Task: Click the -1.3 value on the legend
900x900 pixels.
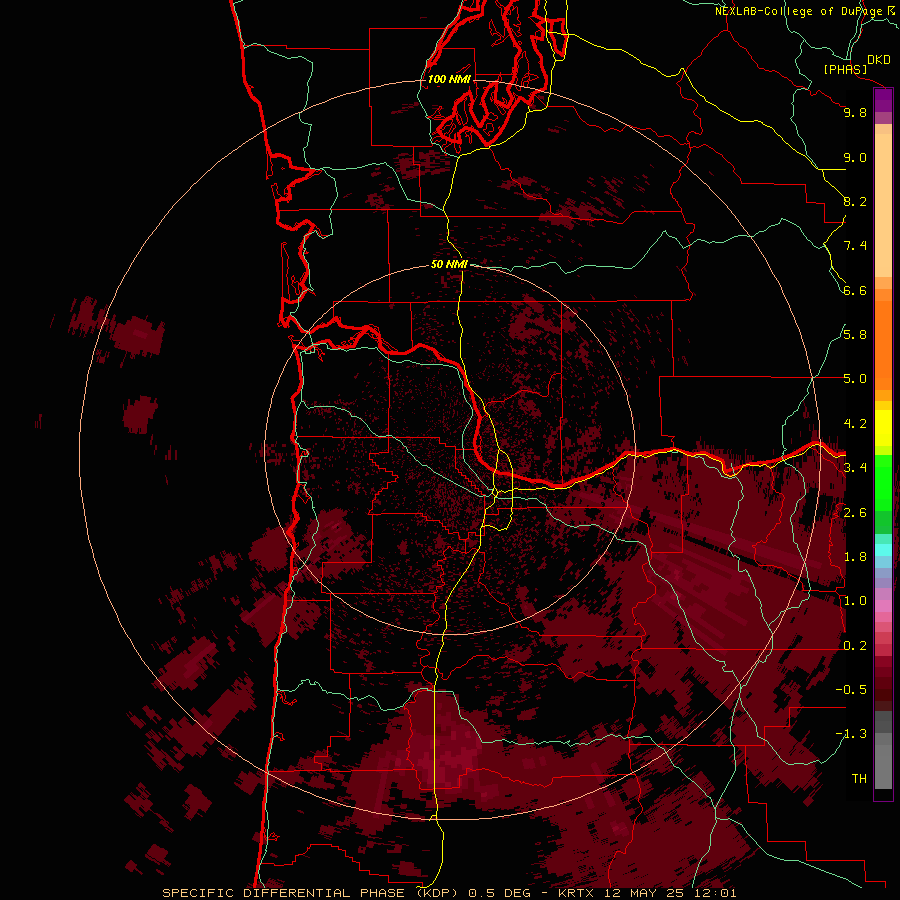Action: coord(851,734)
